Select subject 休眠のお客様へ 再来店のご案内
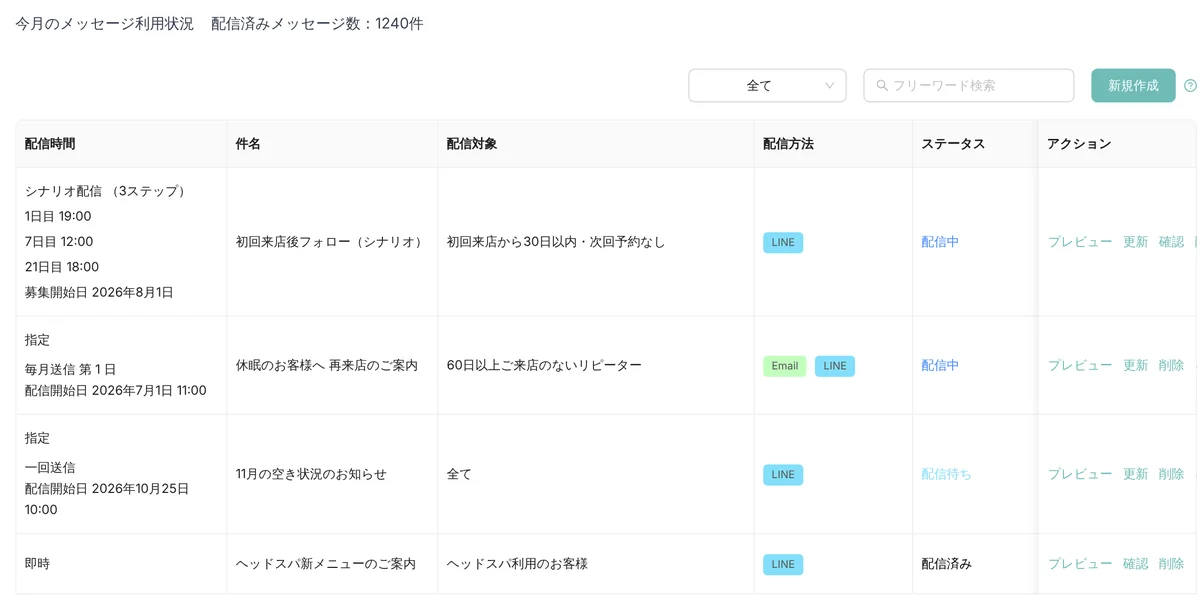This screenshot has width=1200, height=608. (x=327, y=366)
